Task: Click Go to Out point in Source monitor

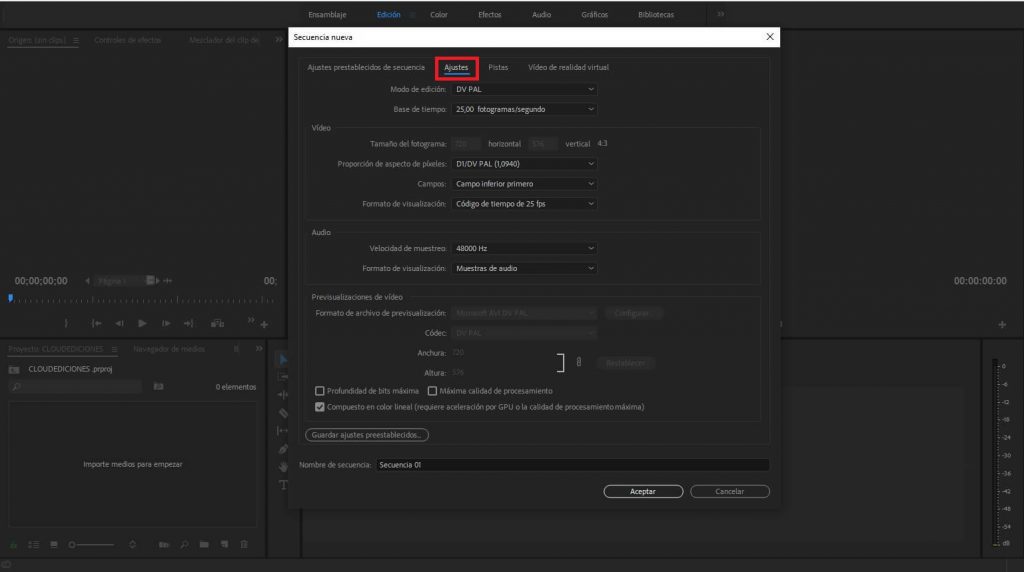Action: pyautogui.click(x=189, y=323)
